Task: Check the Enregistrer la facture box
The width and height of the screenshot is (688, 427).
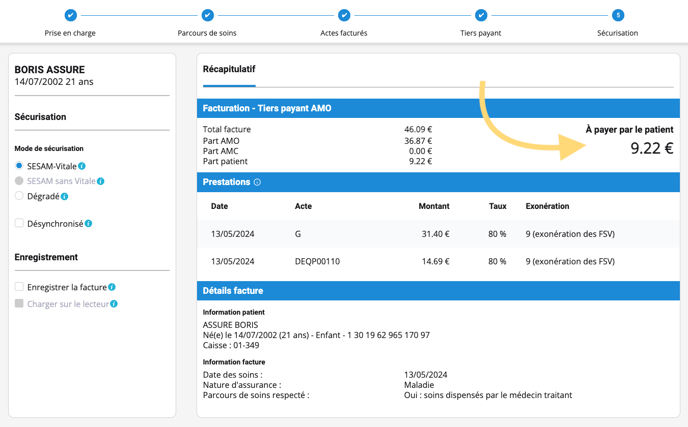Action: click(19, 287)
